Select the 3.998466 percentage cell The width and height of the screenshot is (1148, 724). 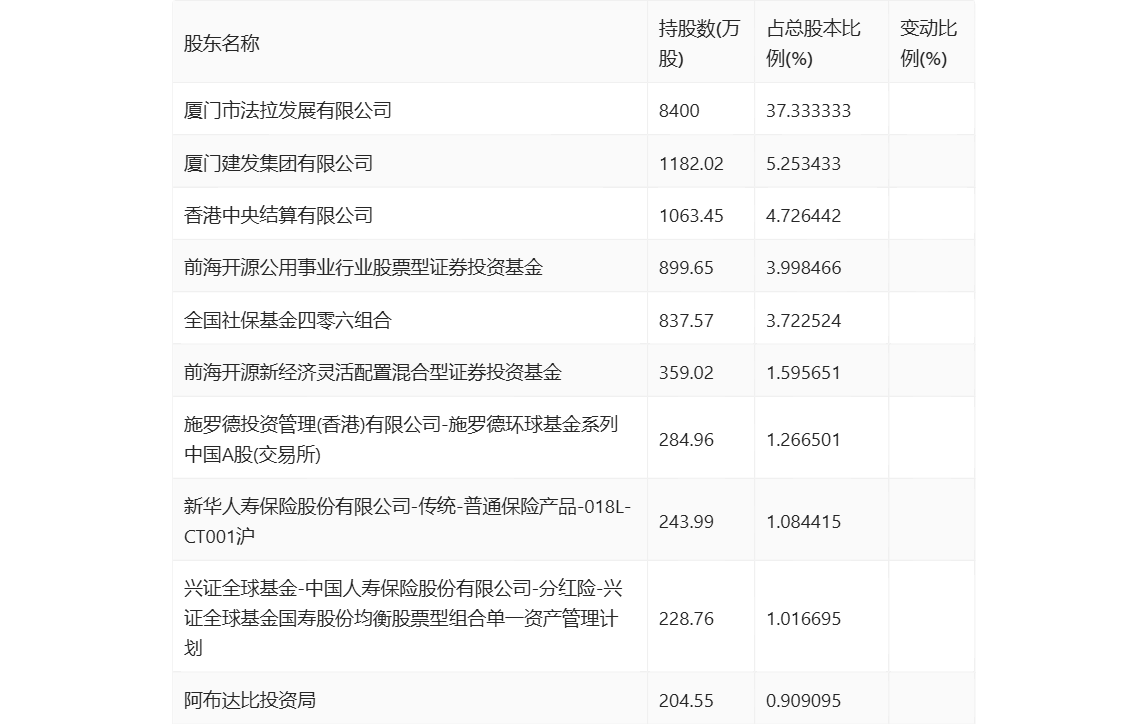click(803, 267)
